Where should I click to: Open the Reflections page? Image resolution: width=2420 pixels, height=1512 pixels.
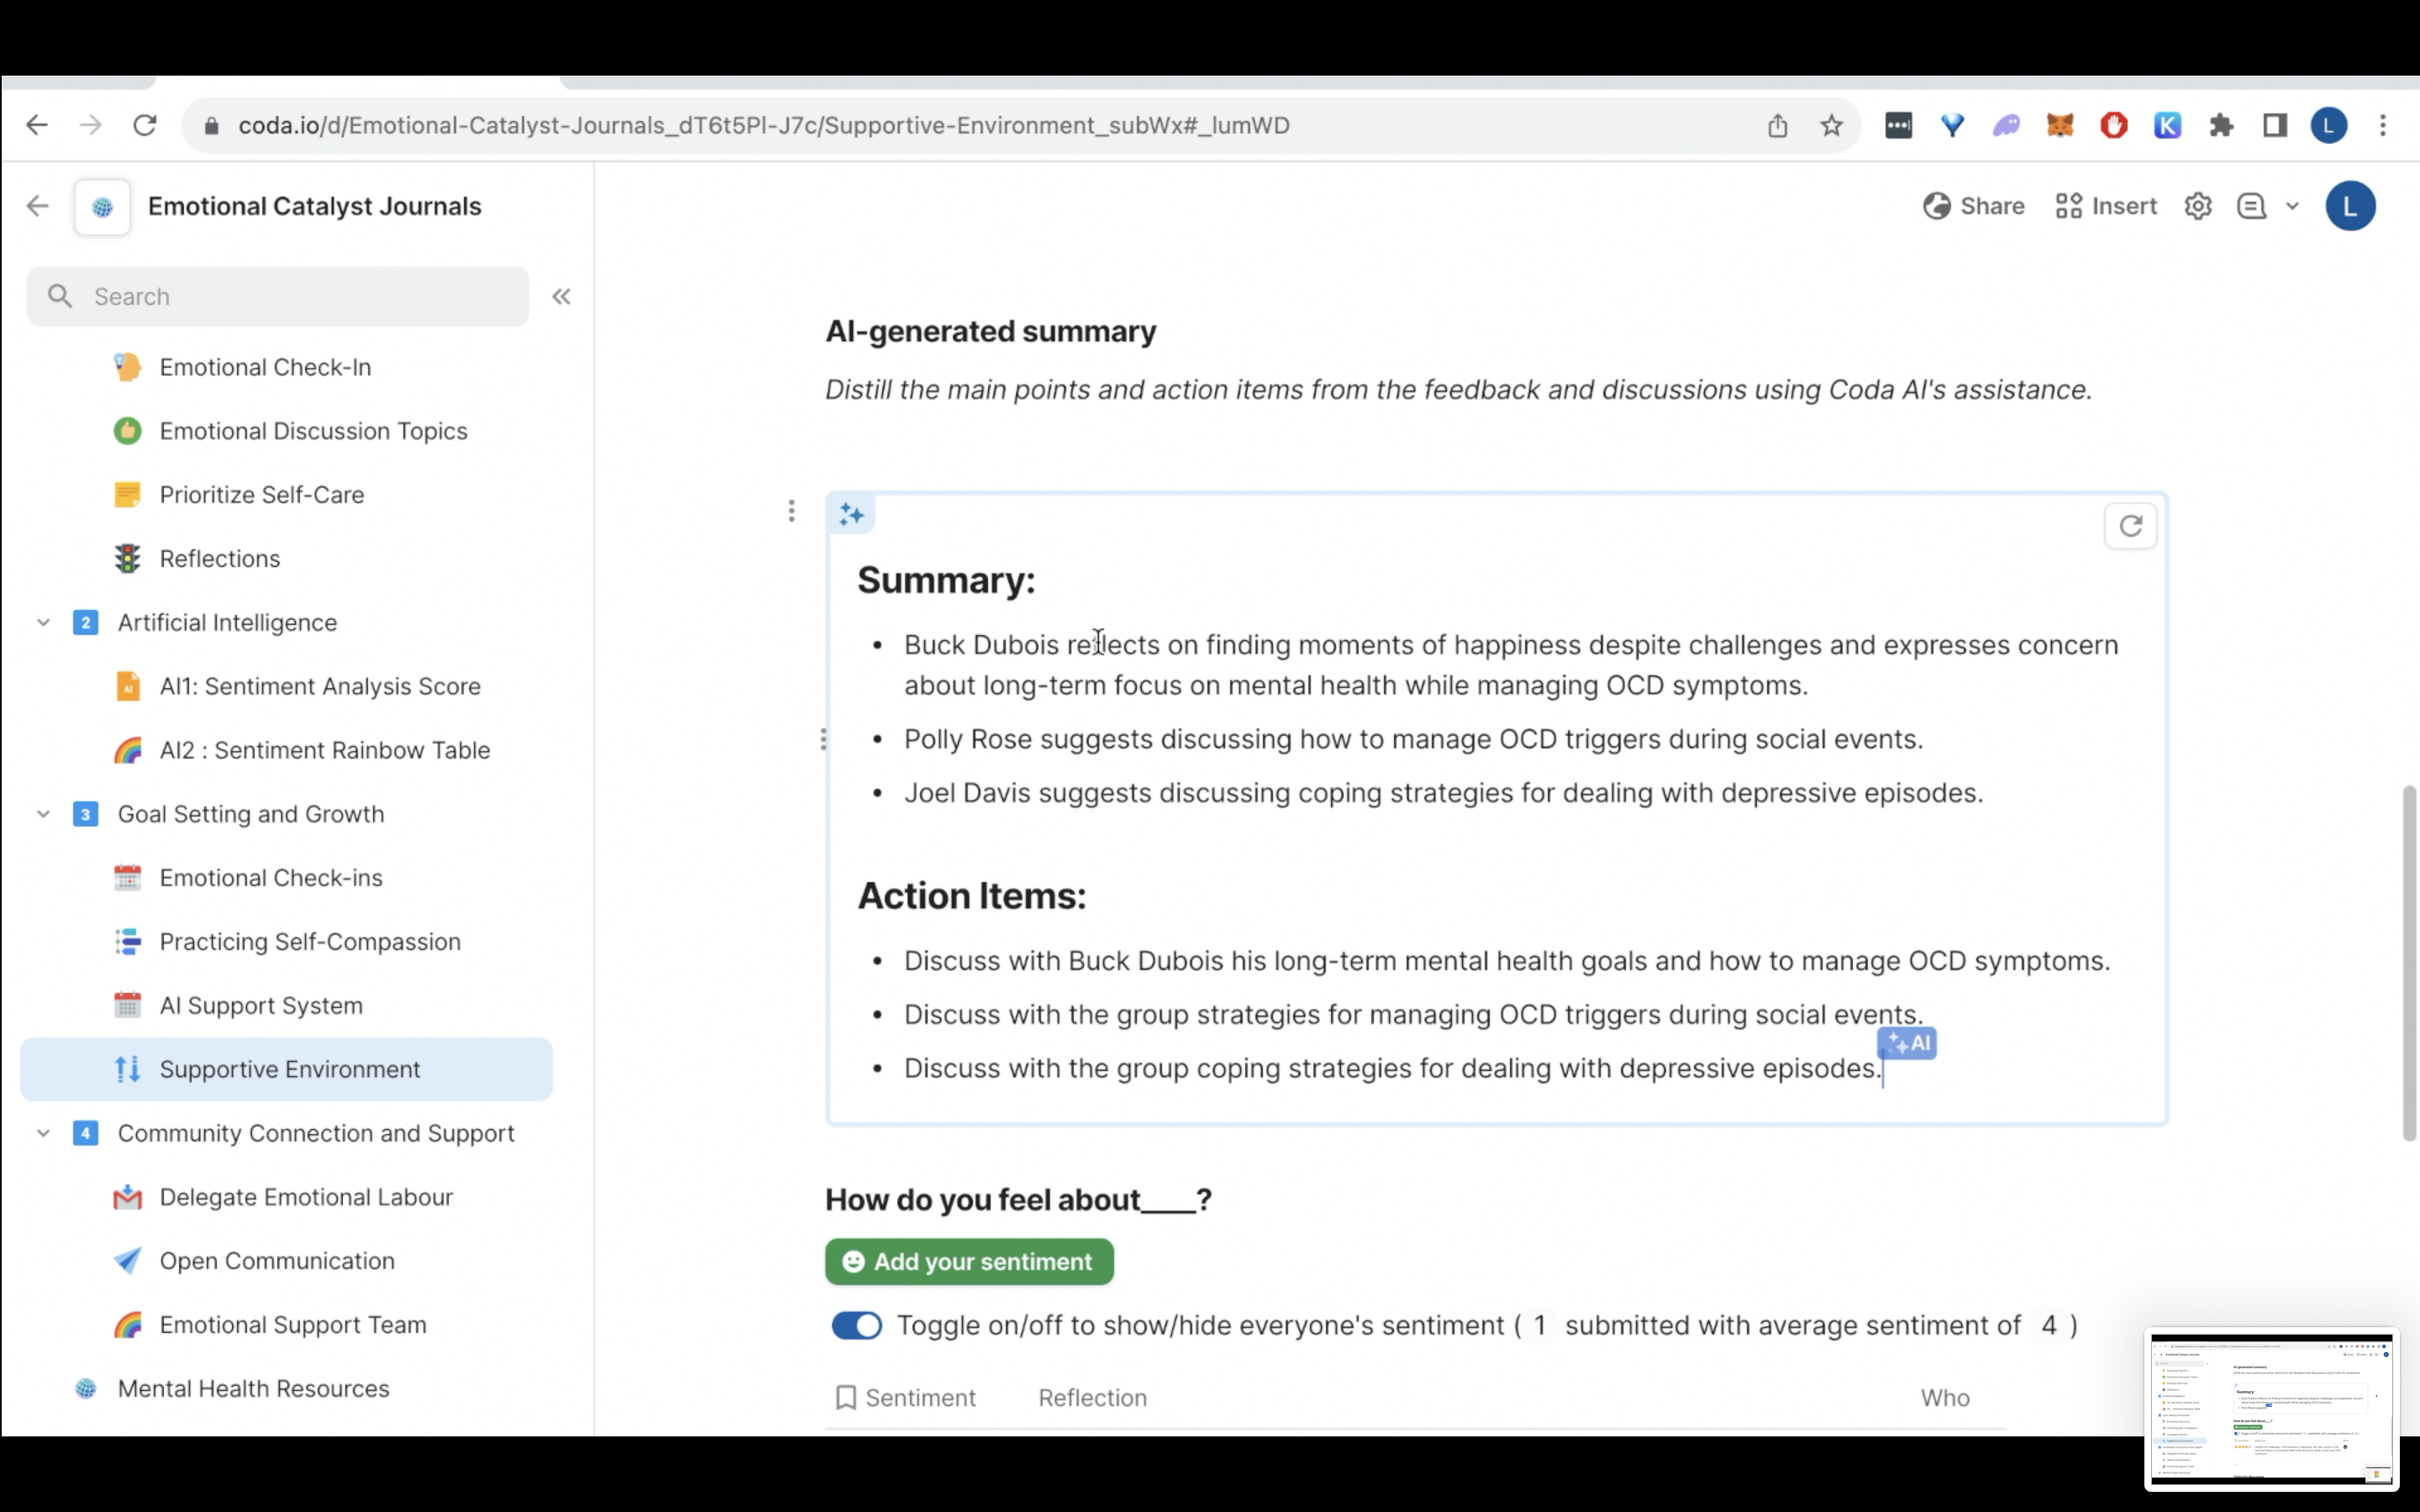(x=220, y=558)
